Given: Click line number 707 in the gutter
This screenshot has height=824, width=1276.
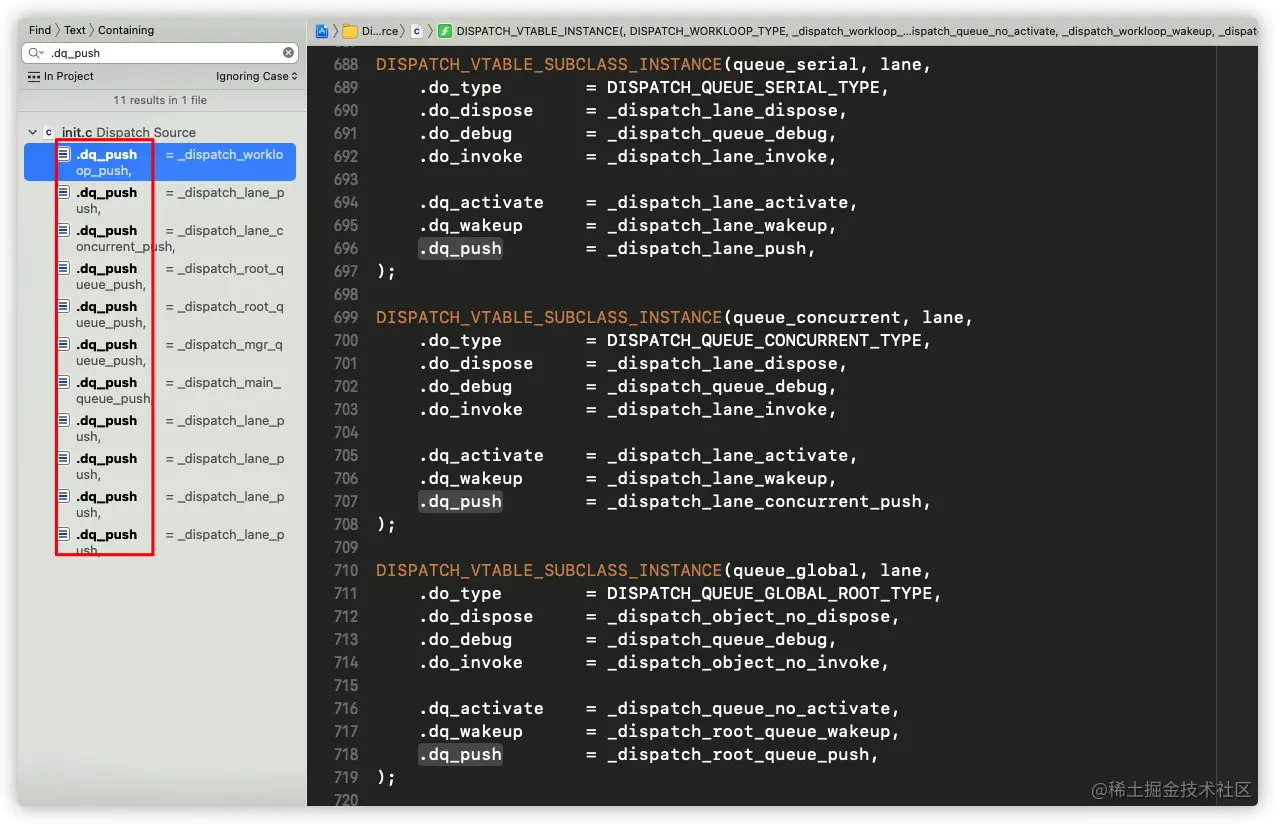Looking at the screenshot, I should [x=346, y=502].
